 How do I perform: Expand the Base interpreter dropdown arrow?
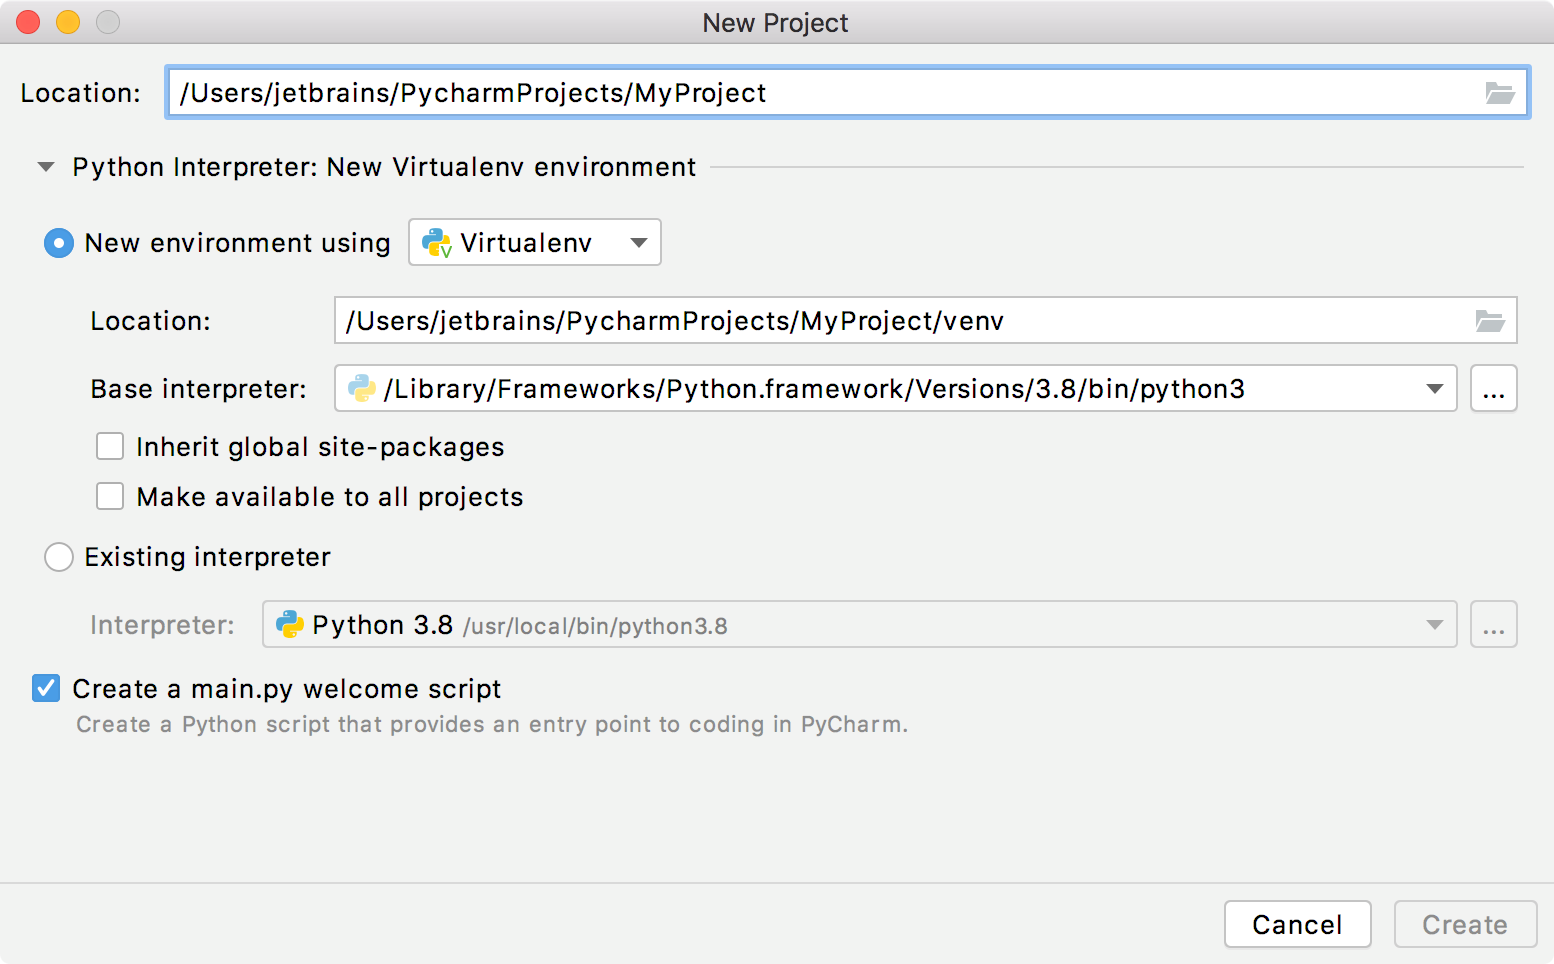[x=1435, y=389]
